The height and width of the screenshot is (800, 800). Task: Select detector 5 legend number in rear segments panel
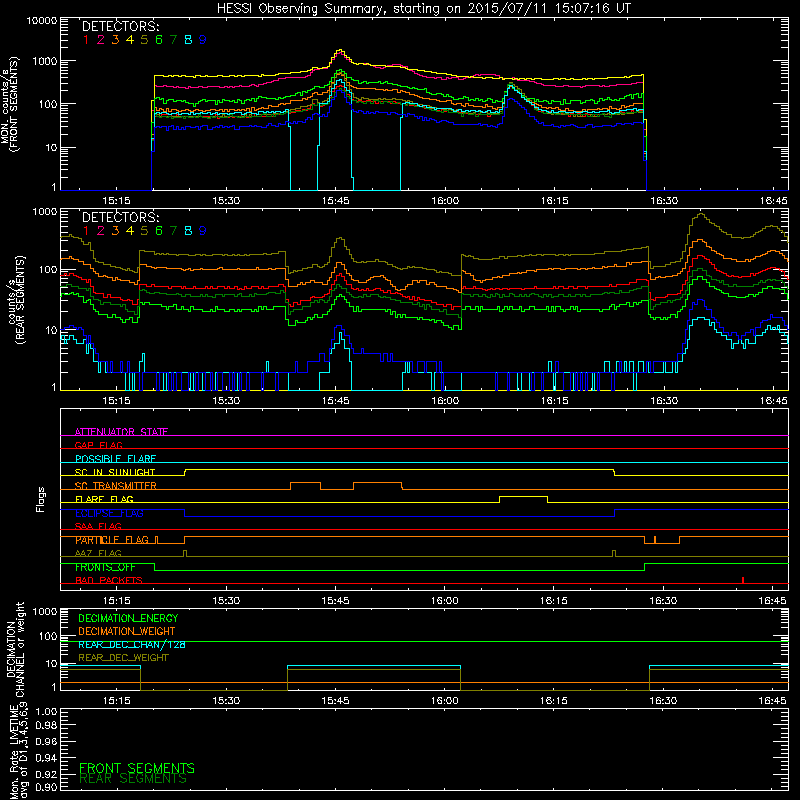[x=144, y=231]
